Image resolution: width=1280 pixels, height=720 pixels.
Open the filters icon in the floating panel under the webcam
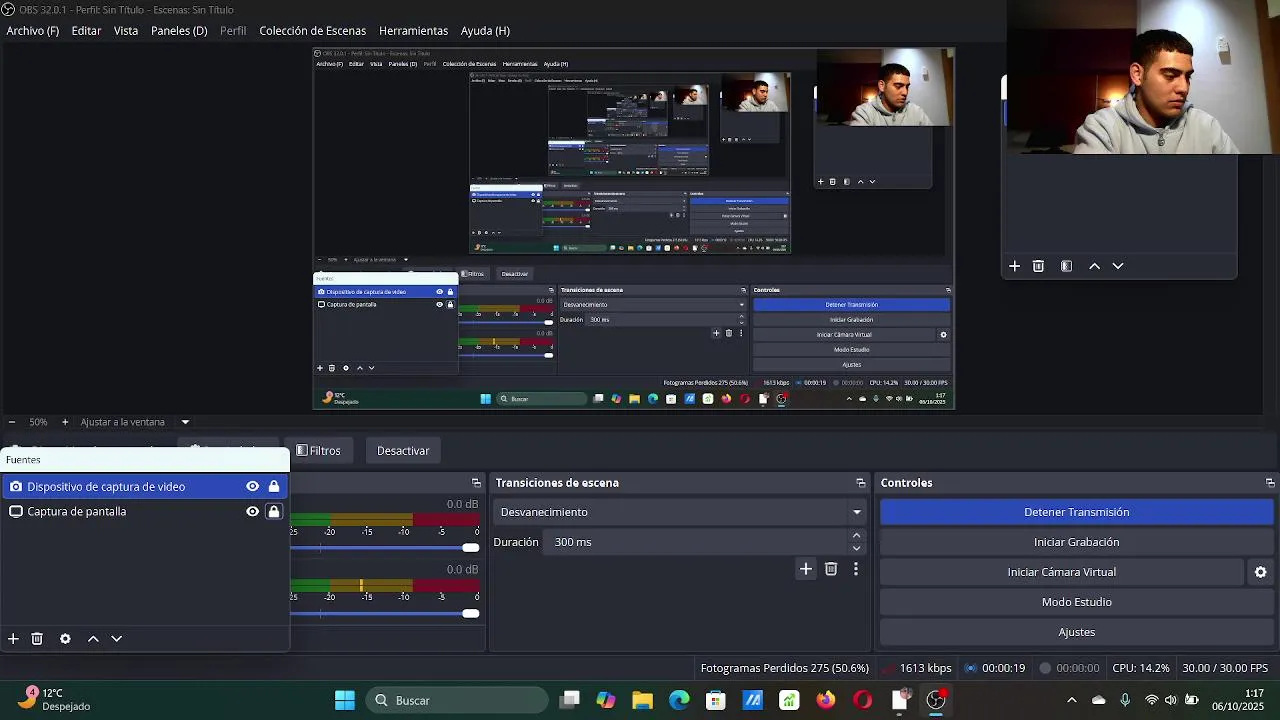[1066, 266]
